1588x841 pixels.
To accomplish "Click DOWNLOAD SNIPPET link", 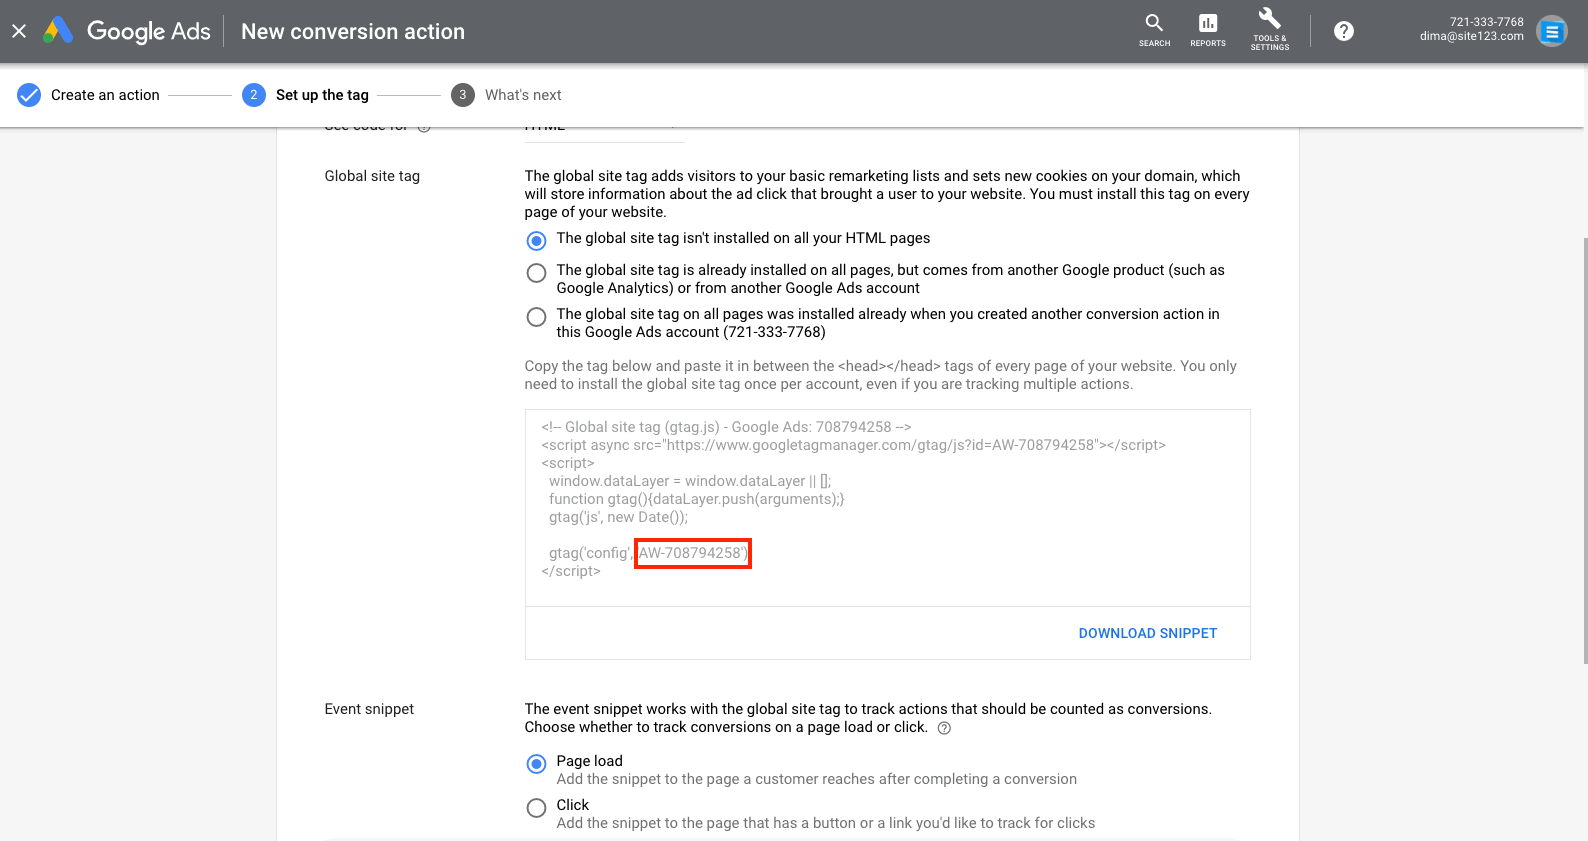I will click(x=1147, y=633).
